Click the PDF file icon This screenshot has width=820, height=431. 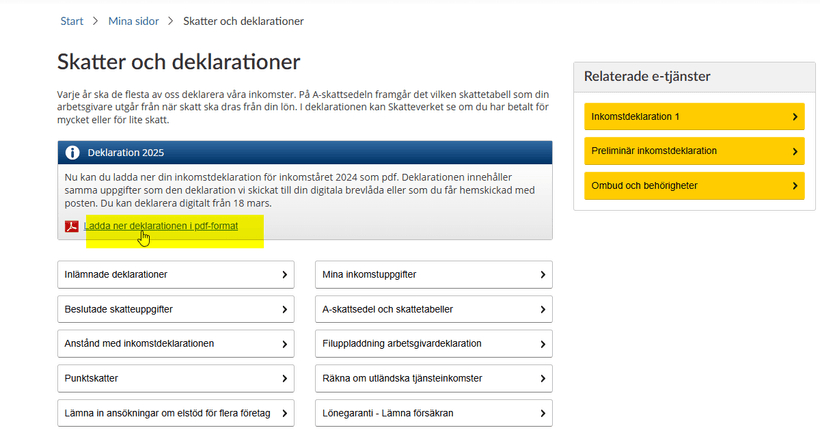72,226
